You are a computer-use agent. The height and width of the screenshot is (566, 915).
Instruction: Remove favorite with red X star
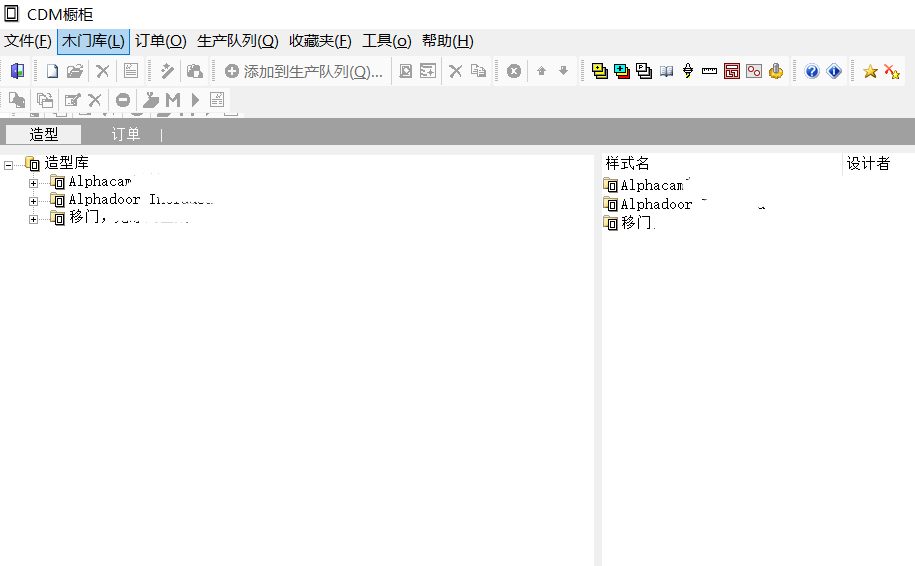click(892, 71)
